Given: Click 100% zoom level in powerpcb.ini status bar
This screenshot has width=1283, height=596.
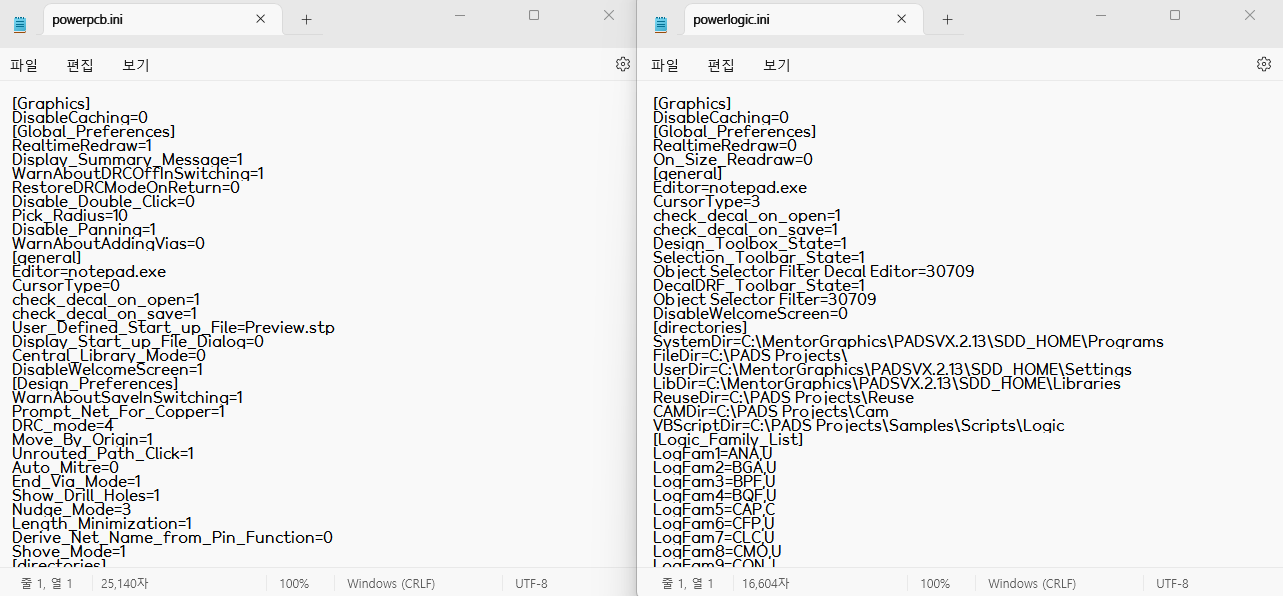Looking at the screenshot, I should pyautogui.click(x=294, y=584).
